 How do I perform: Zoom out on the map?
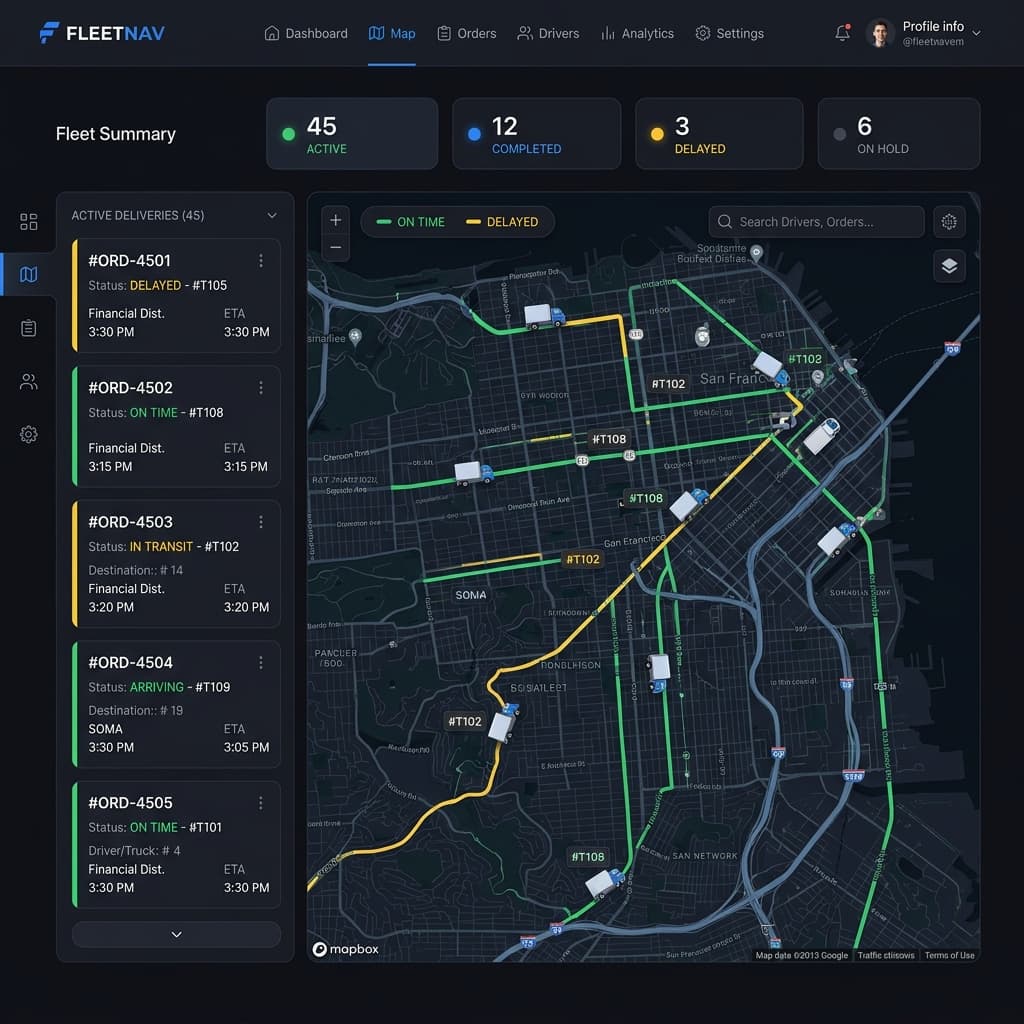coord(336,248)
